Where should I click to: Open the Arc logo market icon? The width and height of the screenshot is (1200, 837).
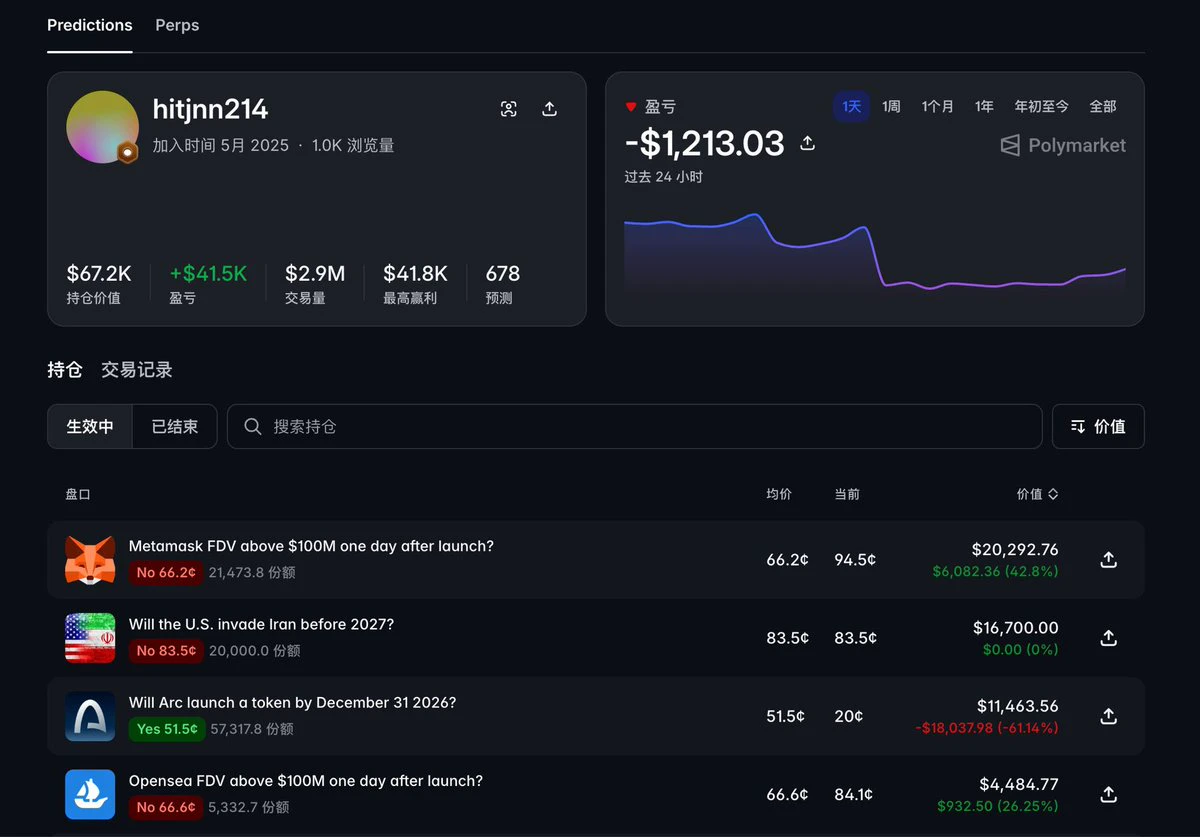(x=90, y=716)
